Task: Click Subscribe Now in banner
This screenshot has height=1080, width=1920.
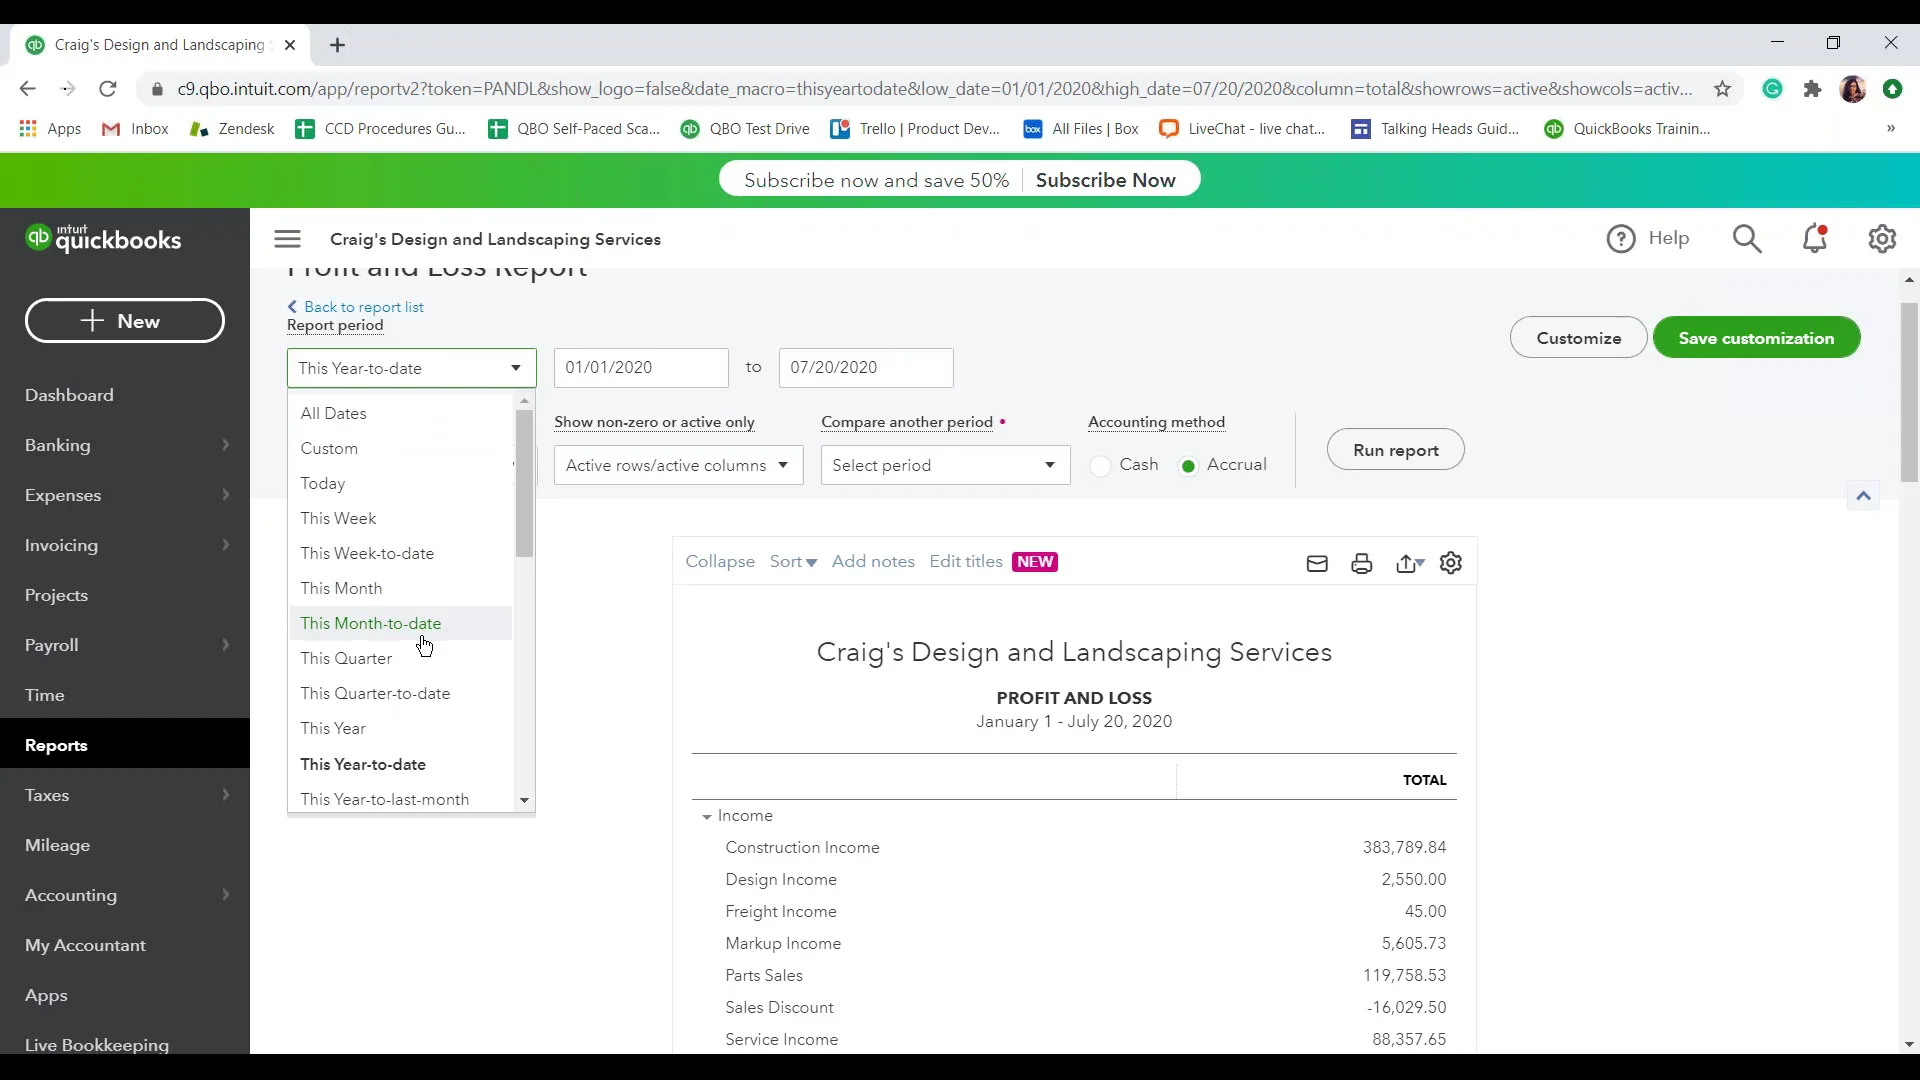Action: (x=1105, y=180)
